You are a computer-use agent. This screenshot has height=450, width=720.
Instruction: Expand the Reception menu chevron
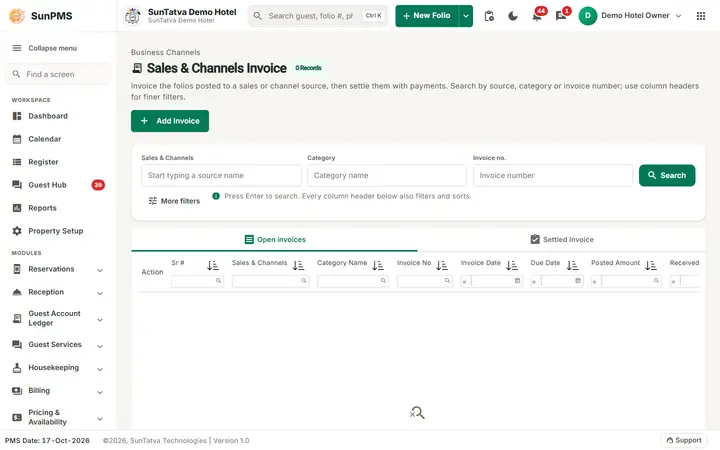[x=100, y=293]
